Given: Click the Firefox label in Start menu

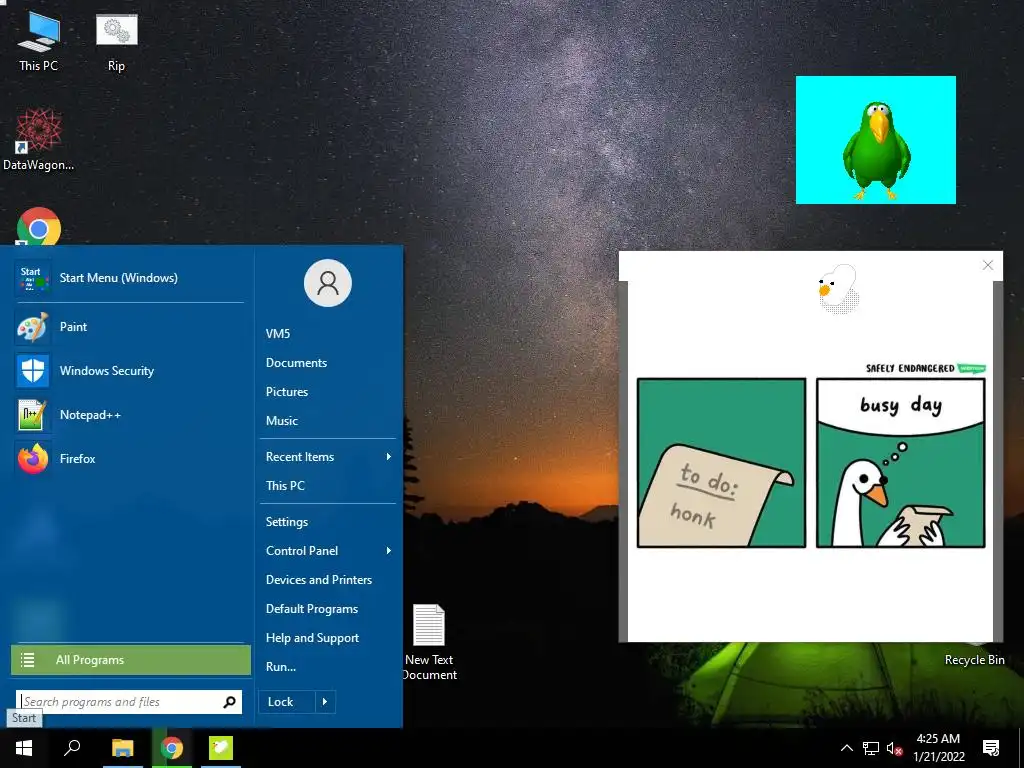Looking at the screenshot, I should (x=77, y=458).
